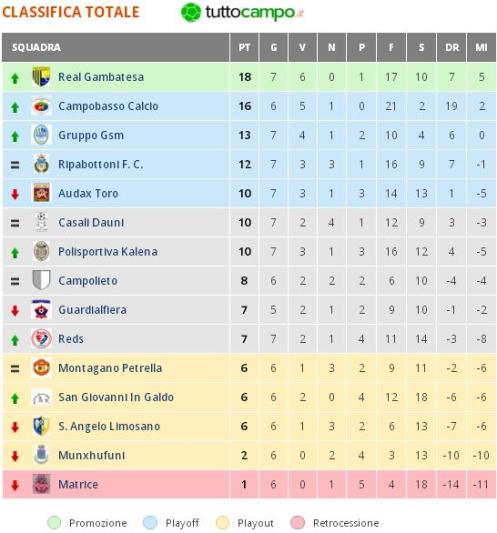Click the Munxhufuni down-arrow trend indicator

(x=15, y=456)
